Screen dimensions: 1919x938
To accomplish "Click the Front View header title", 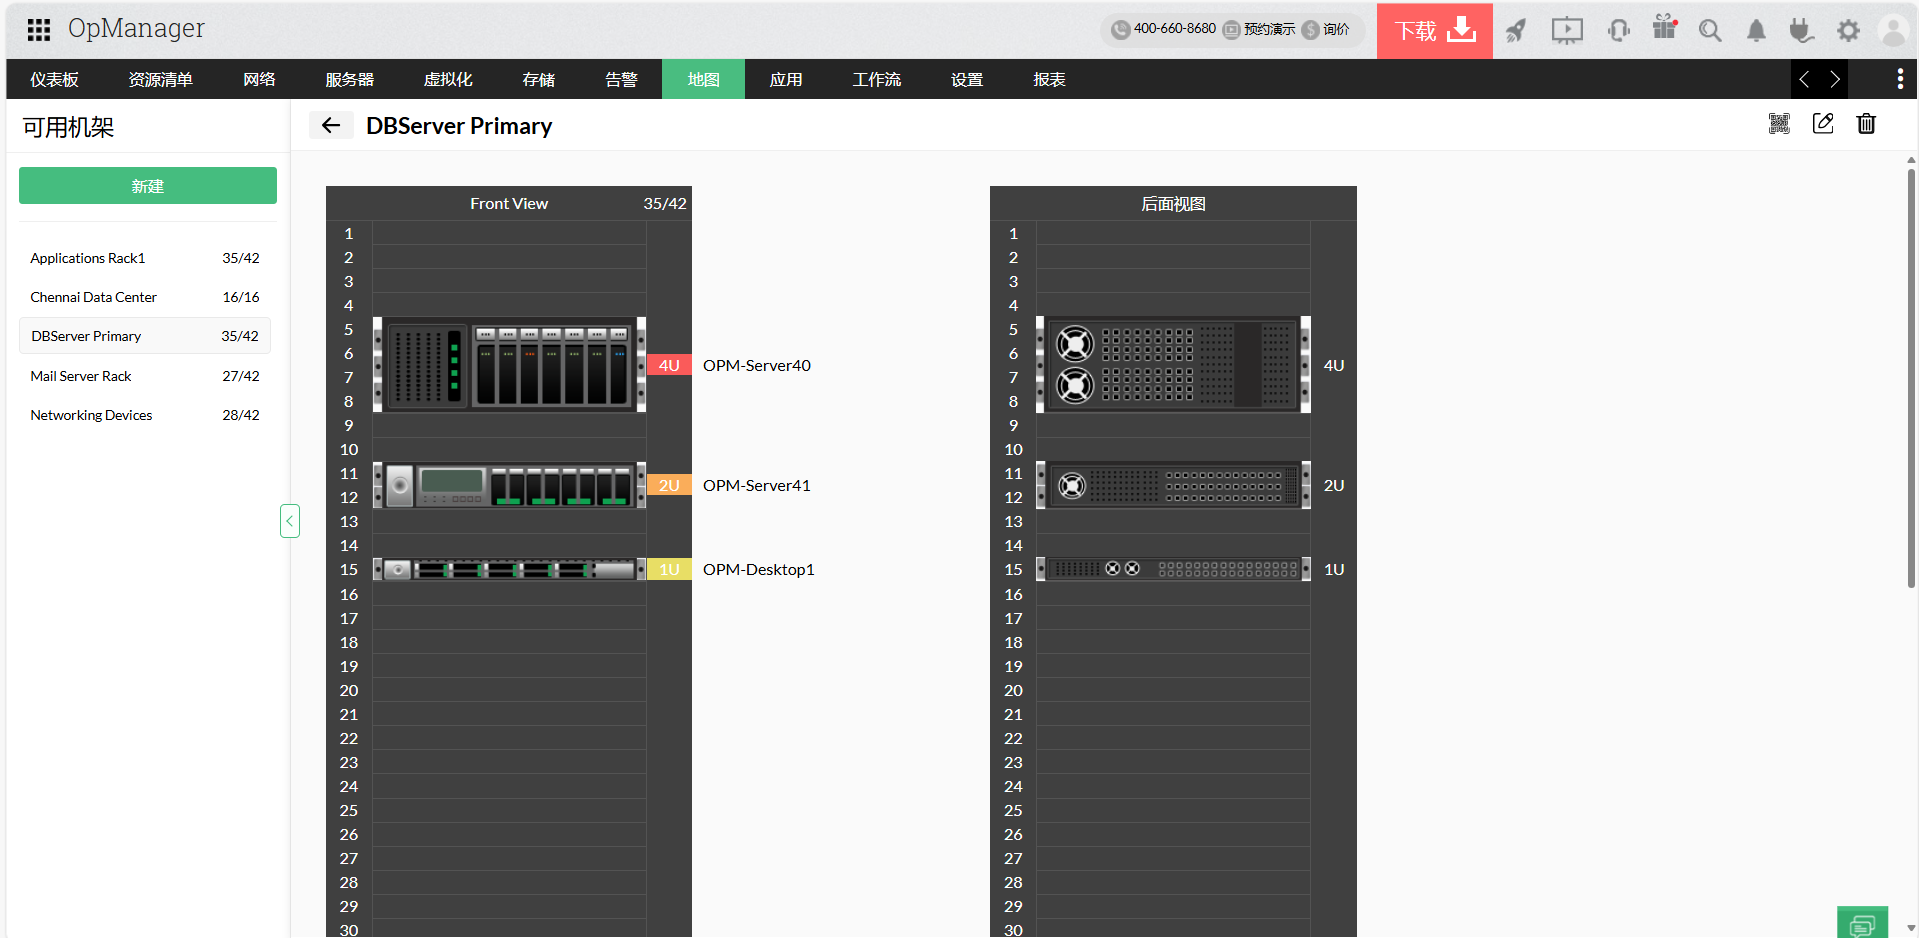I will point(509,204).
